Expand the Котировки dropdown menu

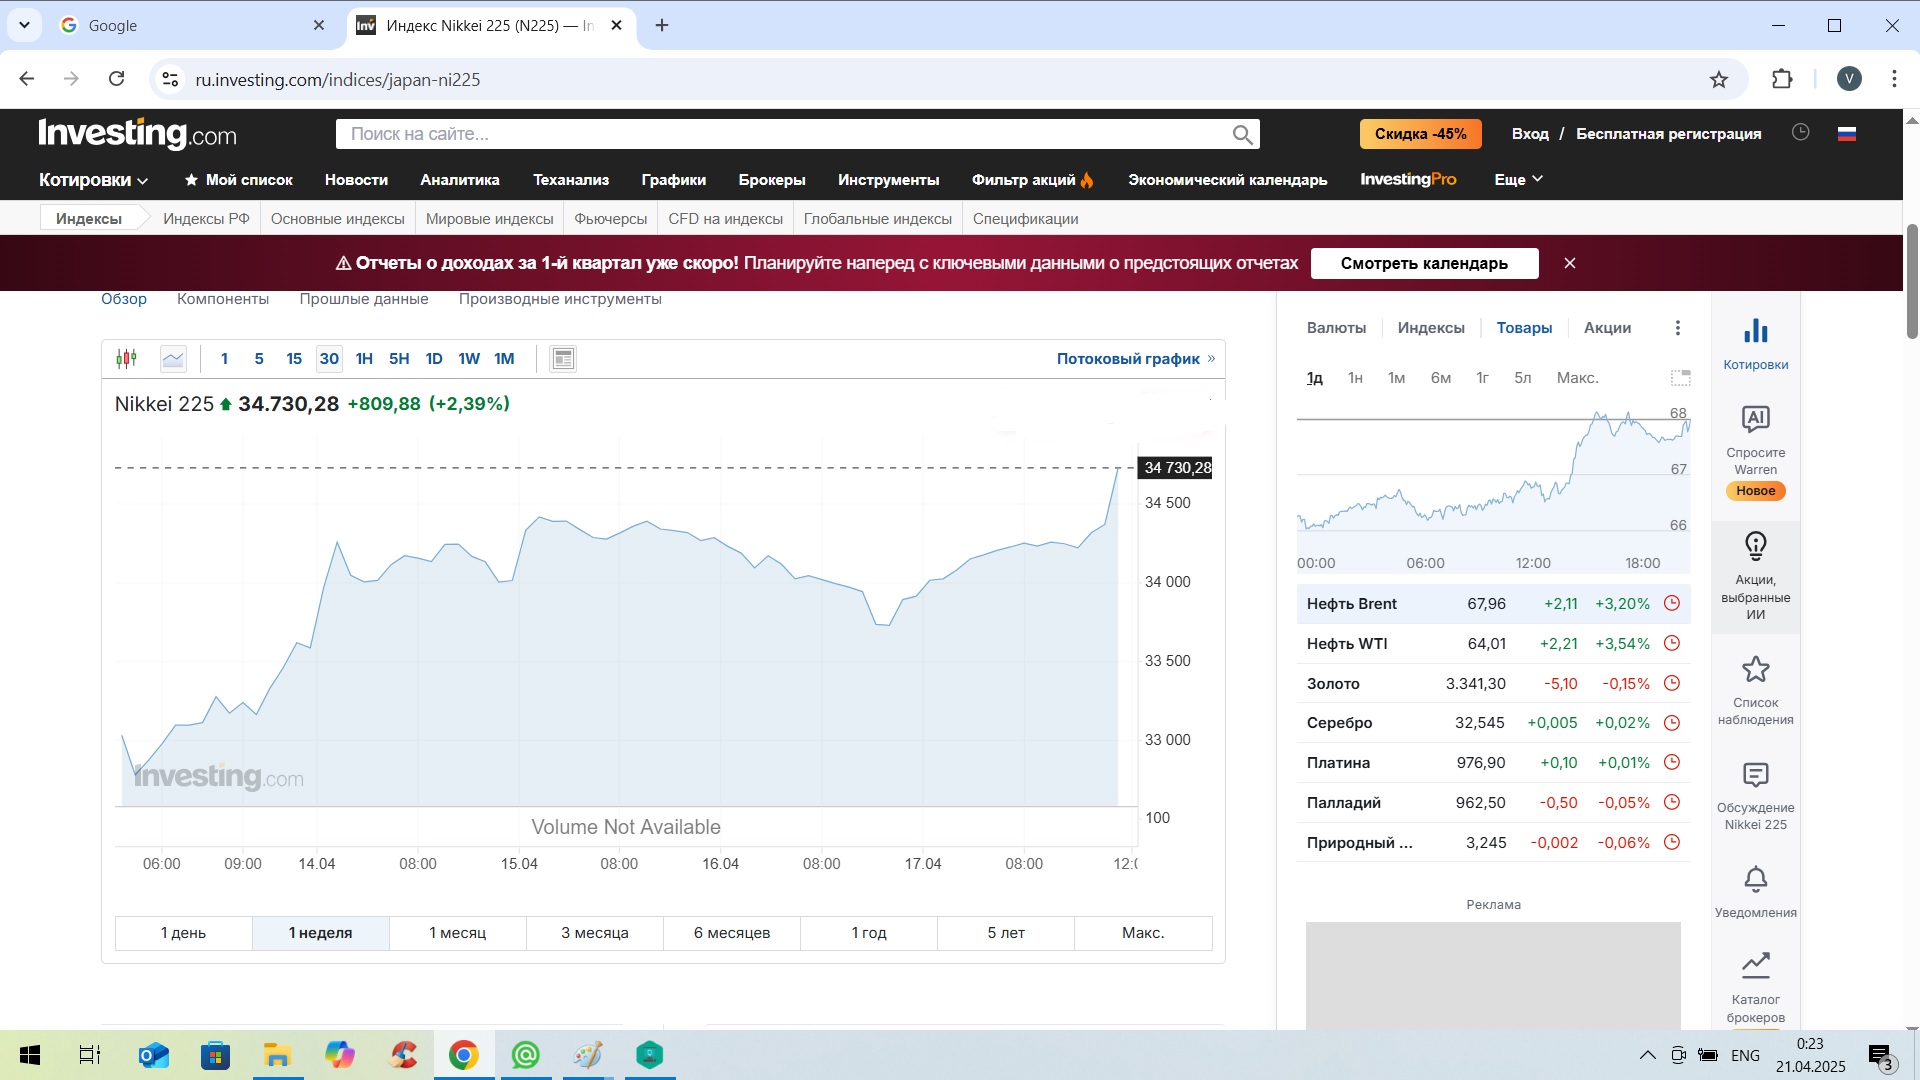[93, 180]
